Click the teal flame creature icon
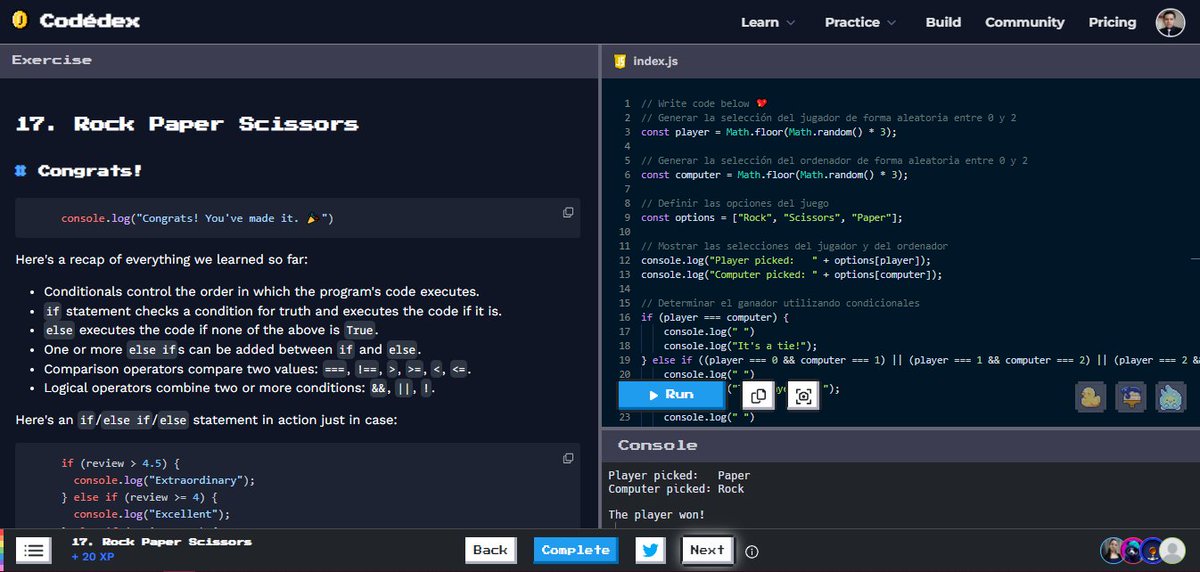The width and height of the screenshot is (1200, 572). click(x=1171, y=396)
